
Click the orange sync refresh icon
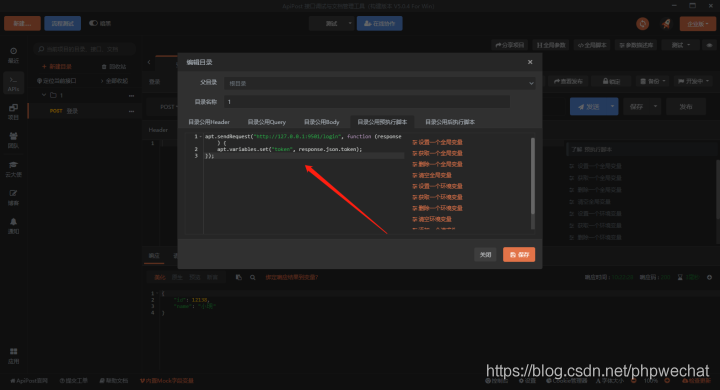tap(642, 23)
